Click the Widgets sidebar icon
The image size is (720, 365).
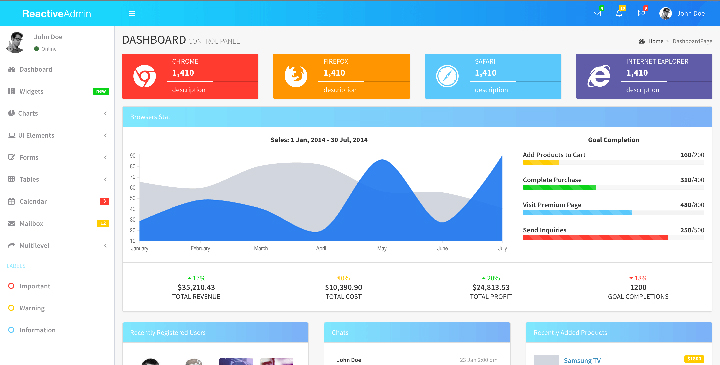[11, 91]
